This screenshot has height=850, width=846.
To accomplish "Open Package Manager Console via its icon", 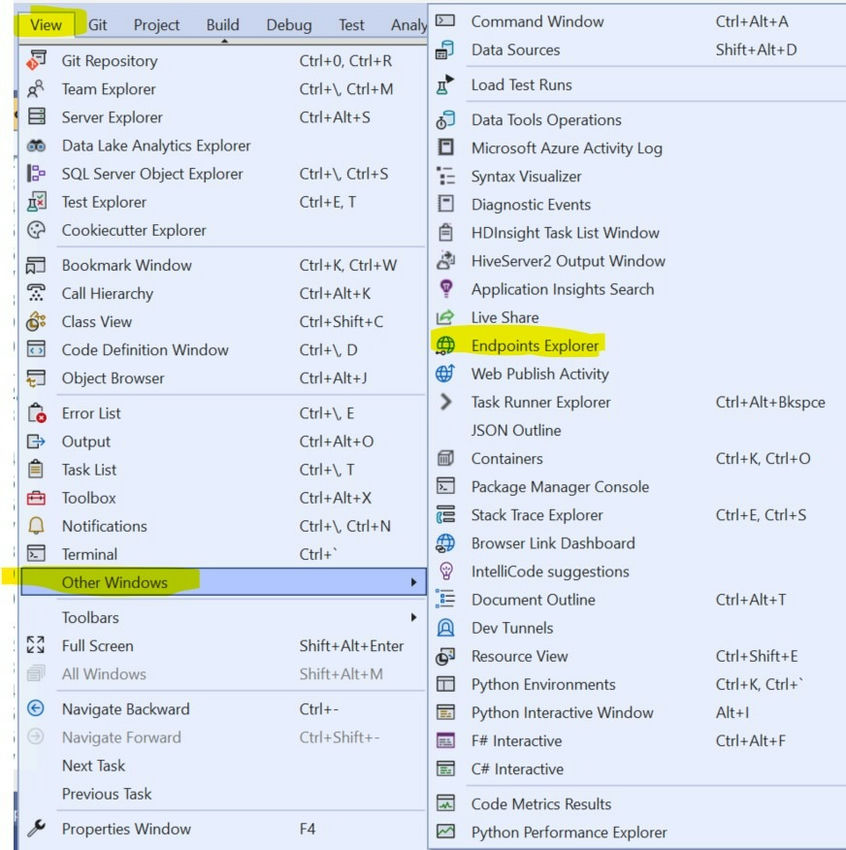I will click(x=447, y=487).
